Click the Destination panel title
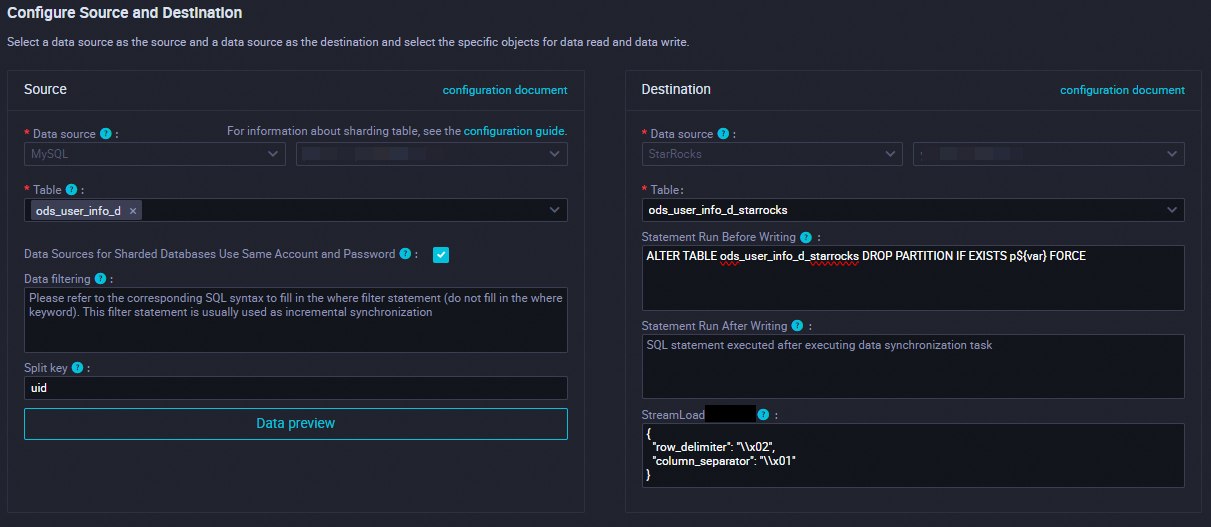Screen dimensions: 1211x527 [x=676, y=89]
